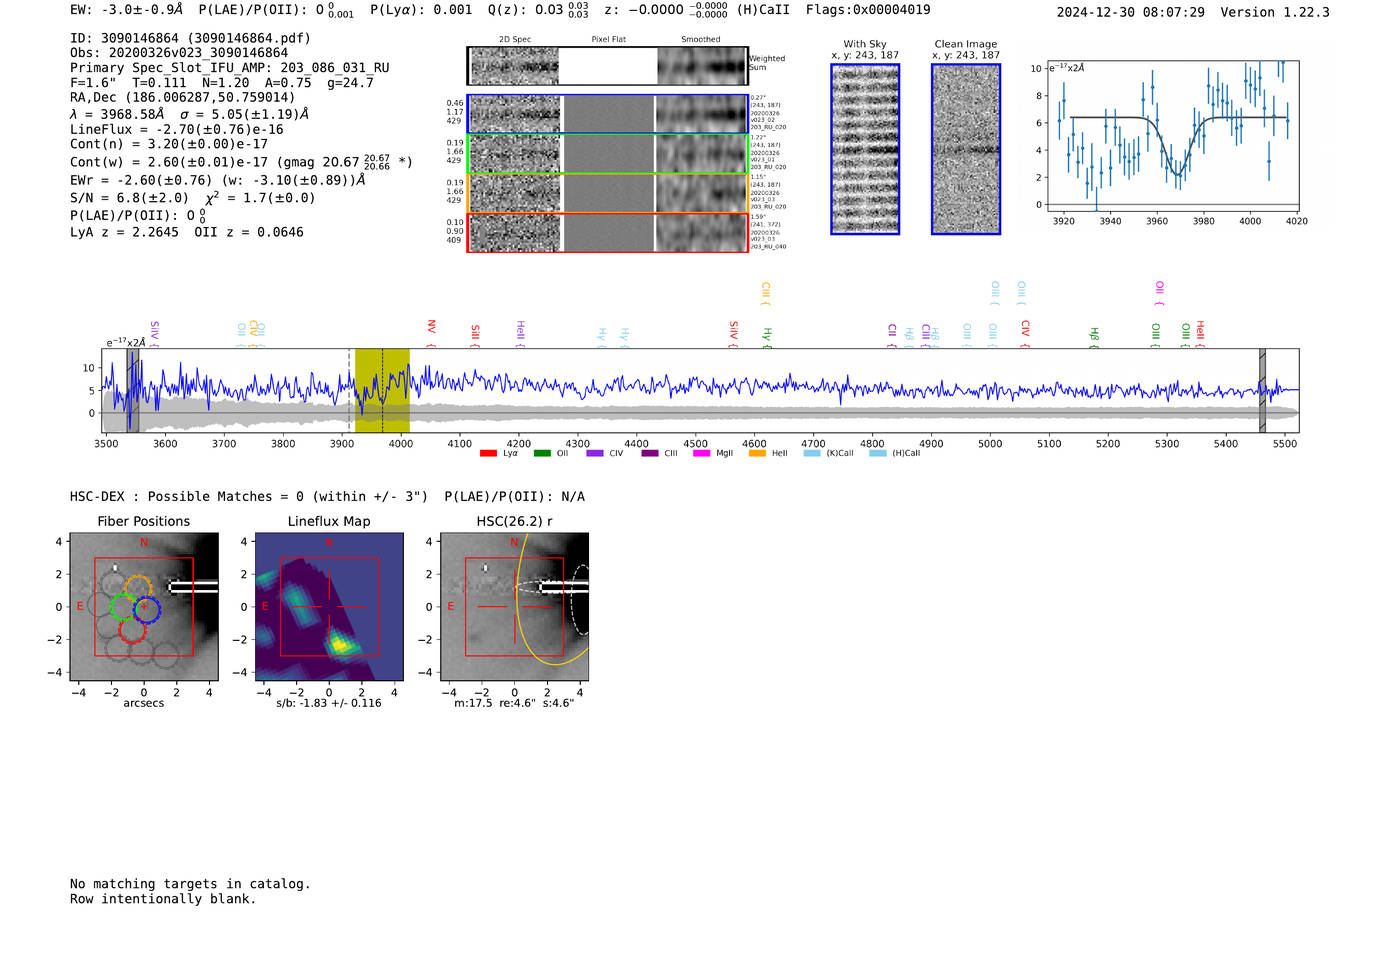The height and width of the screenshot is (953, 1400).
Task: Open the Clean Image thumbnail
Action: [x=966, y=149]
